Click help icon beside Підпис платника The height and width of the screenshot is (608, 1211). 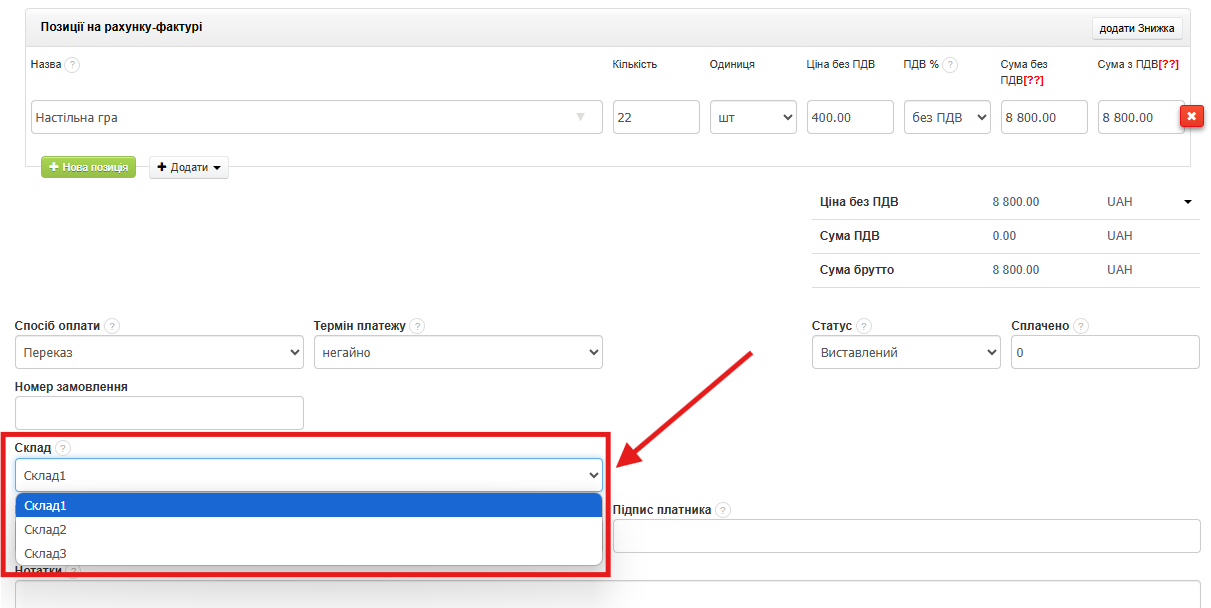pos(723,510)
